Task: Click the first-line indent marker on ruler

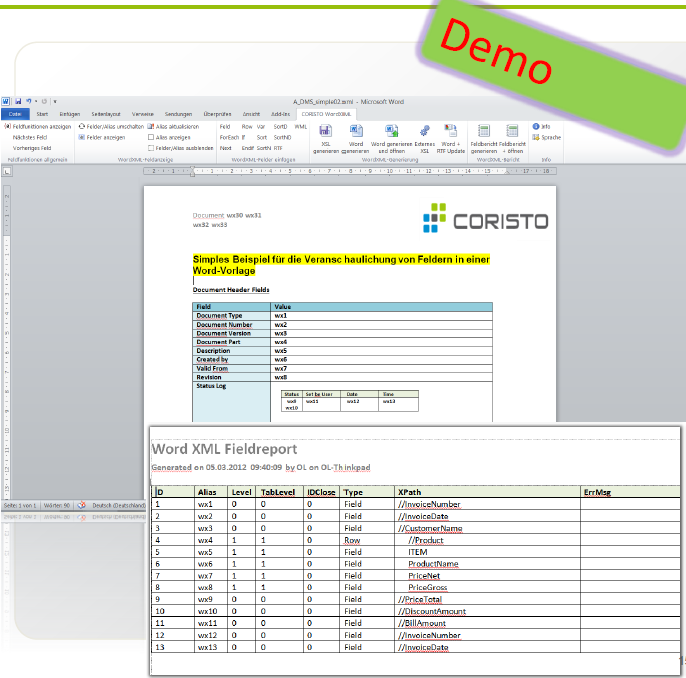Action: click(192, 168)
